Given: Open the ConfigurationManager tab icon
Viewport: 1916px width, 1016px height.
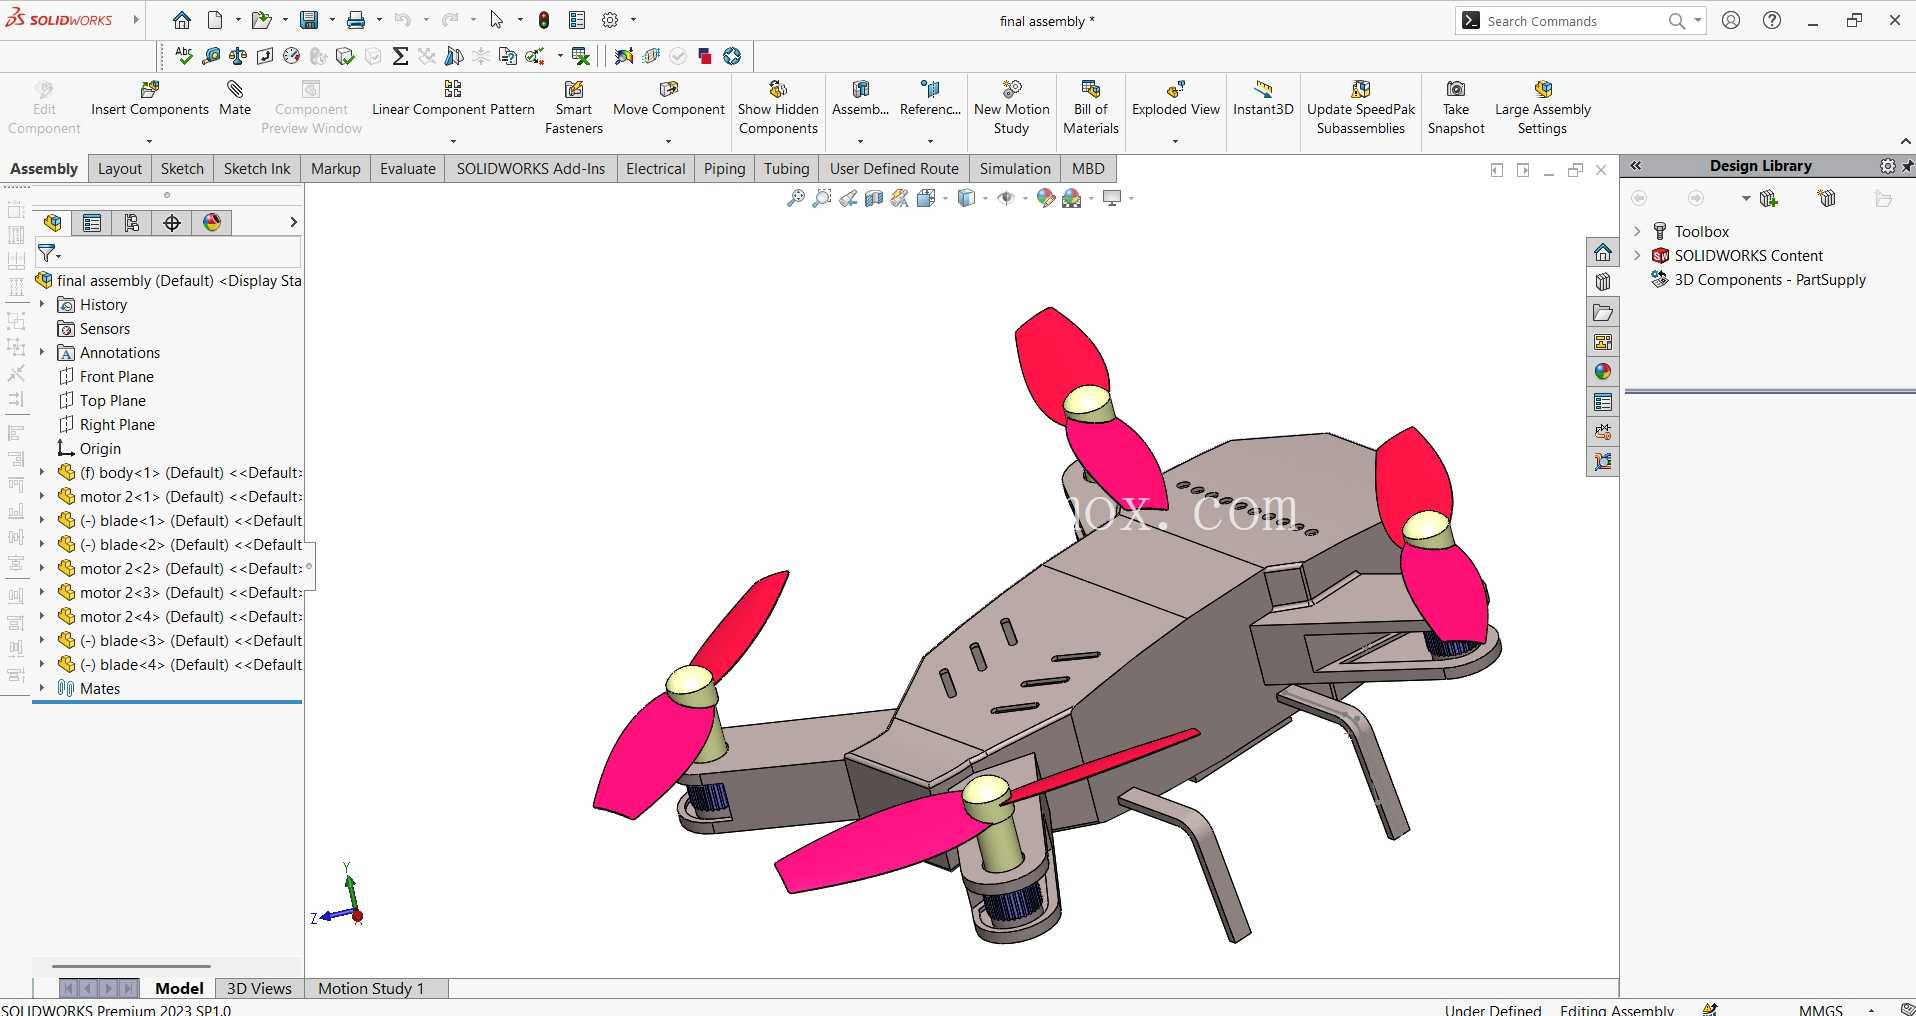Looking at the screenshot, I should pos(132,223).
